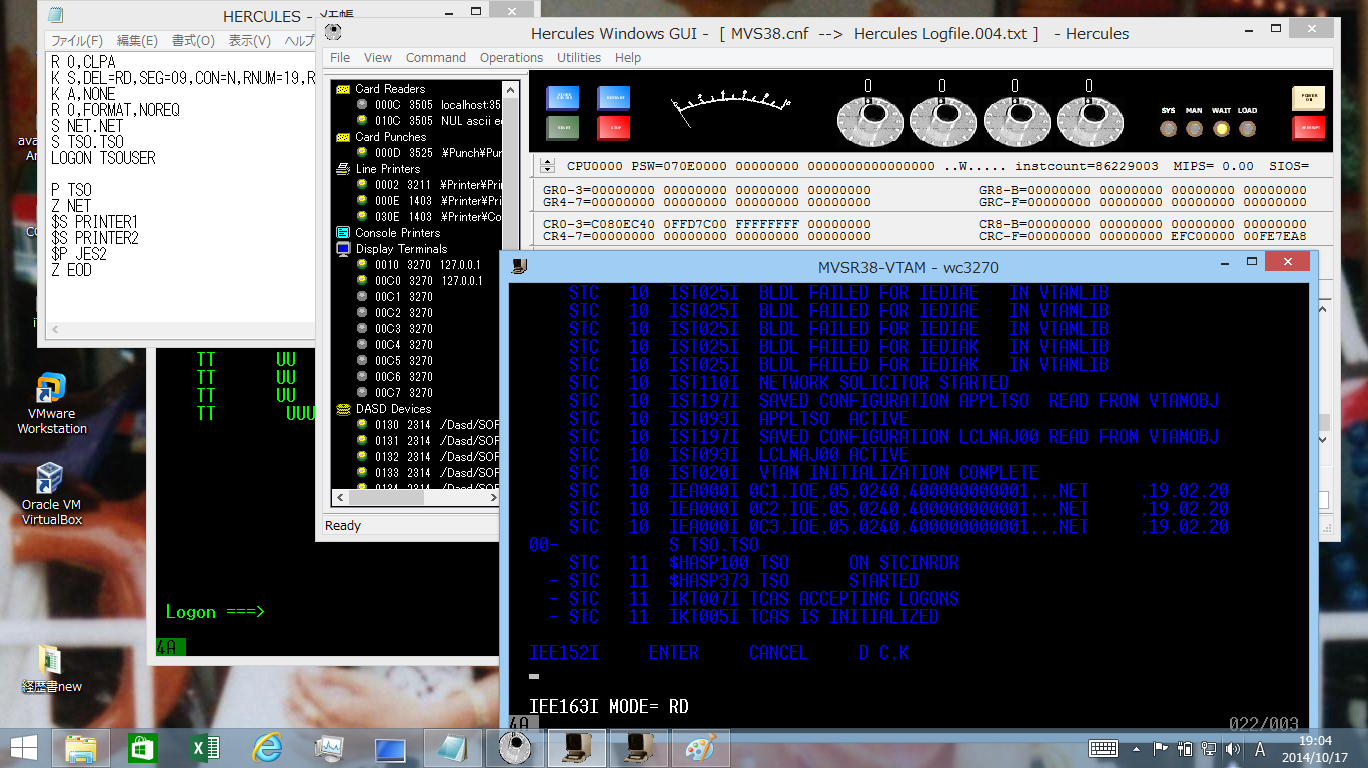This screenshot has width=1368, height=768.
Task: Switch to Notepad in the taskbar
Action: coord(452,748)
